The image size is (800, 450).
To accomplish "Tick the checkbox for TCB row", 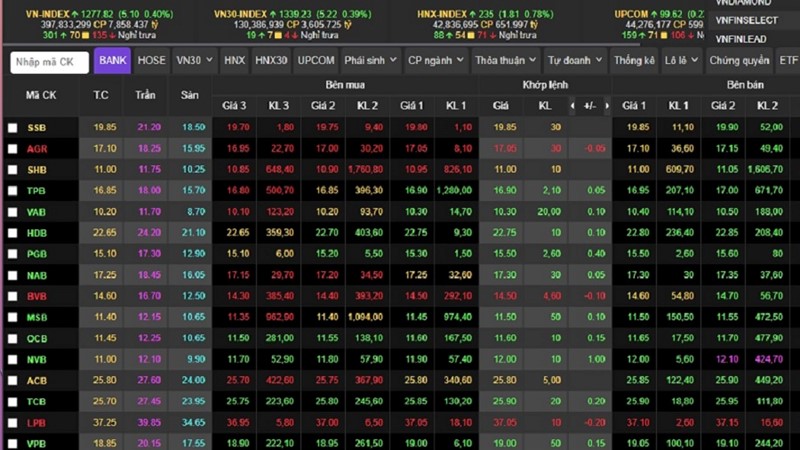I will 13,402.
